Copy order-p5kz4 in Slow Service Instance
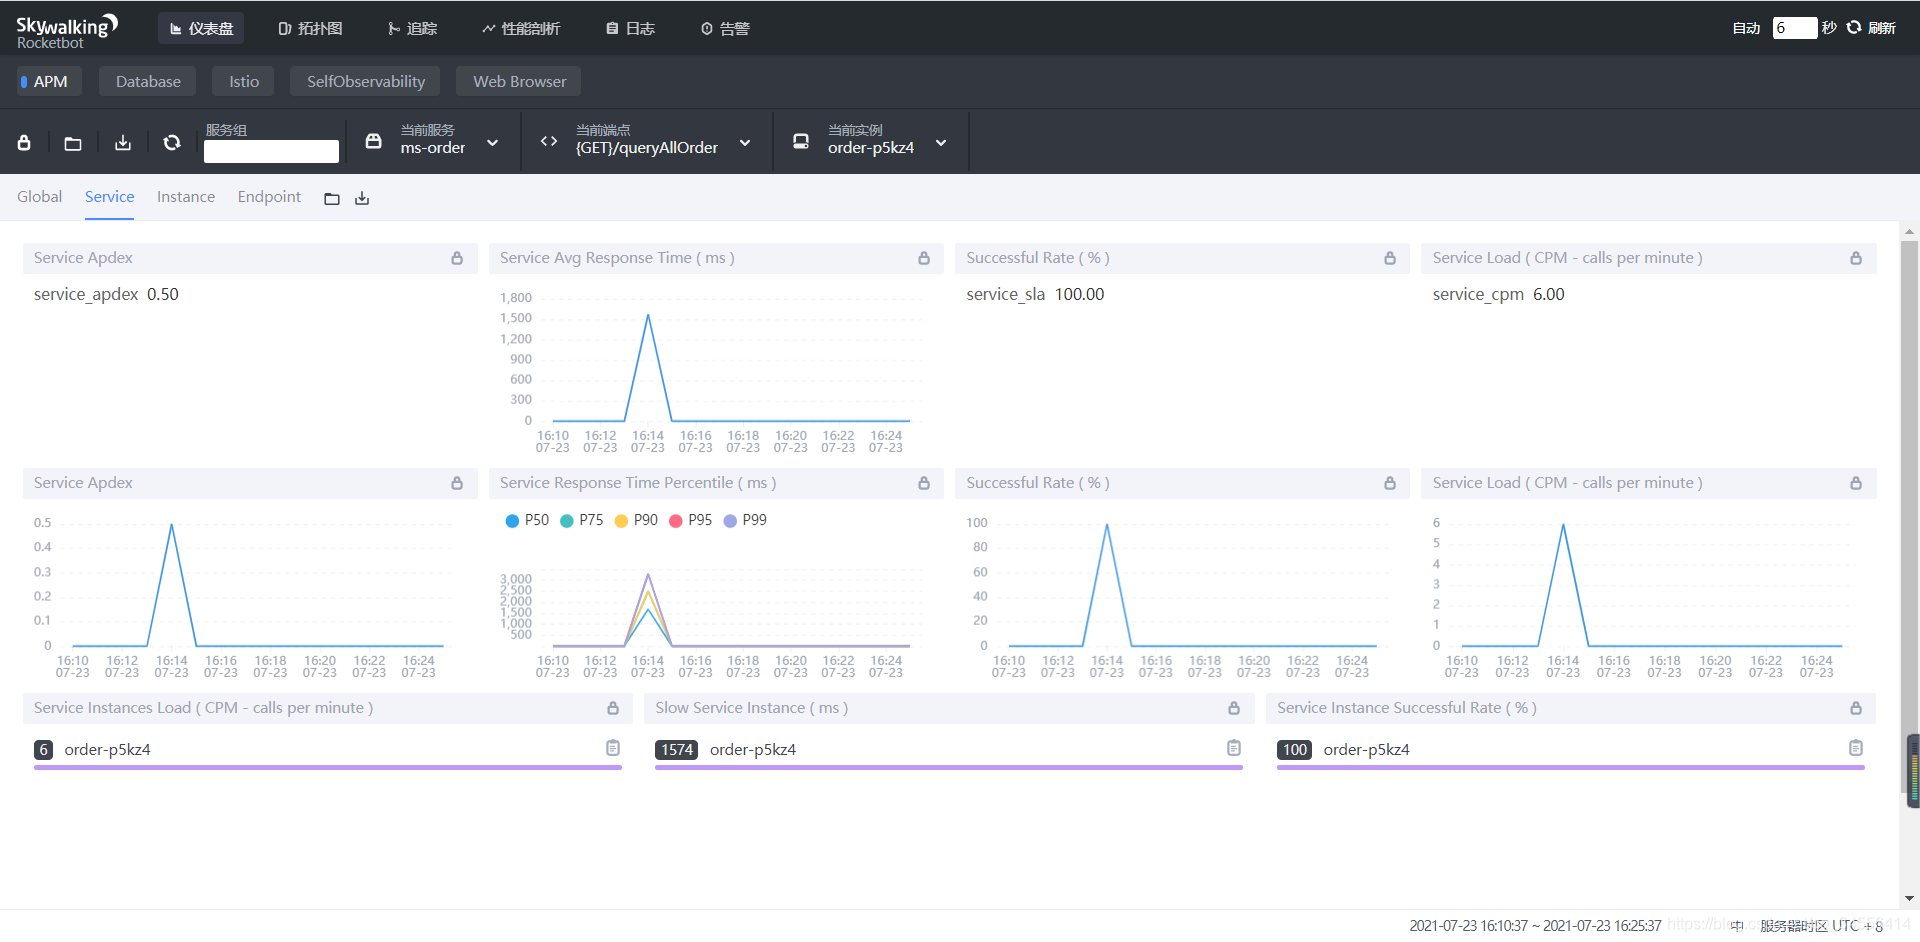Image resolution: width=1920 pixels, height=942 pixels. pyautogui.click(x=1234, y=748)
